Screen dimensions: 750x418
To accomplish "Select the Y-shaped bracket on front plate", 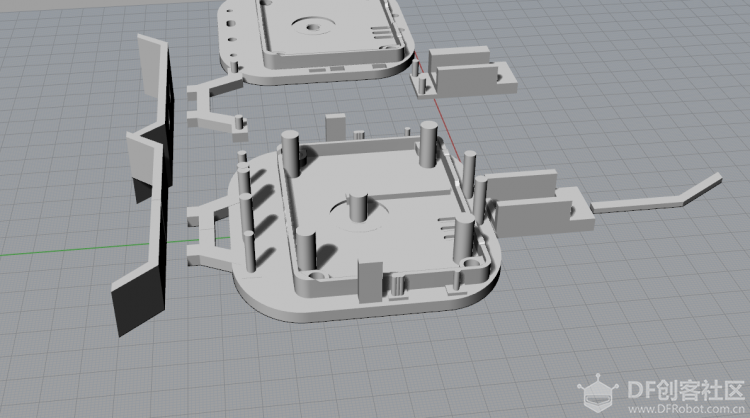I will (x=210, y=234).
